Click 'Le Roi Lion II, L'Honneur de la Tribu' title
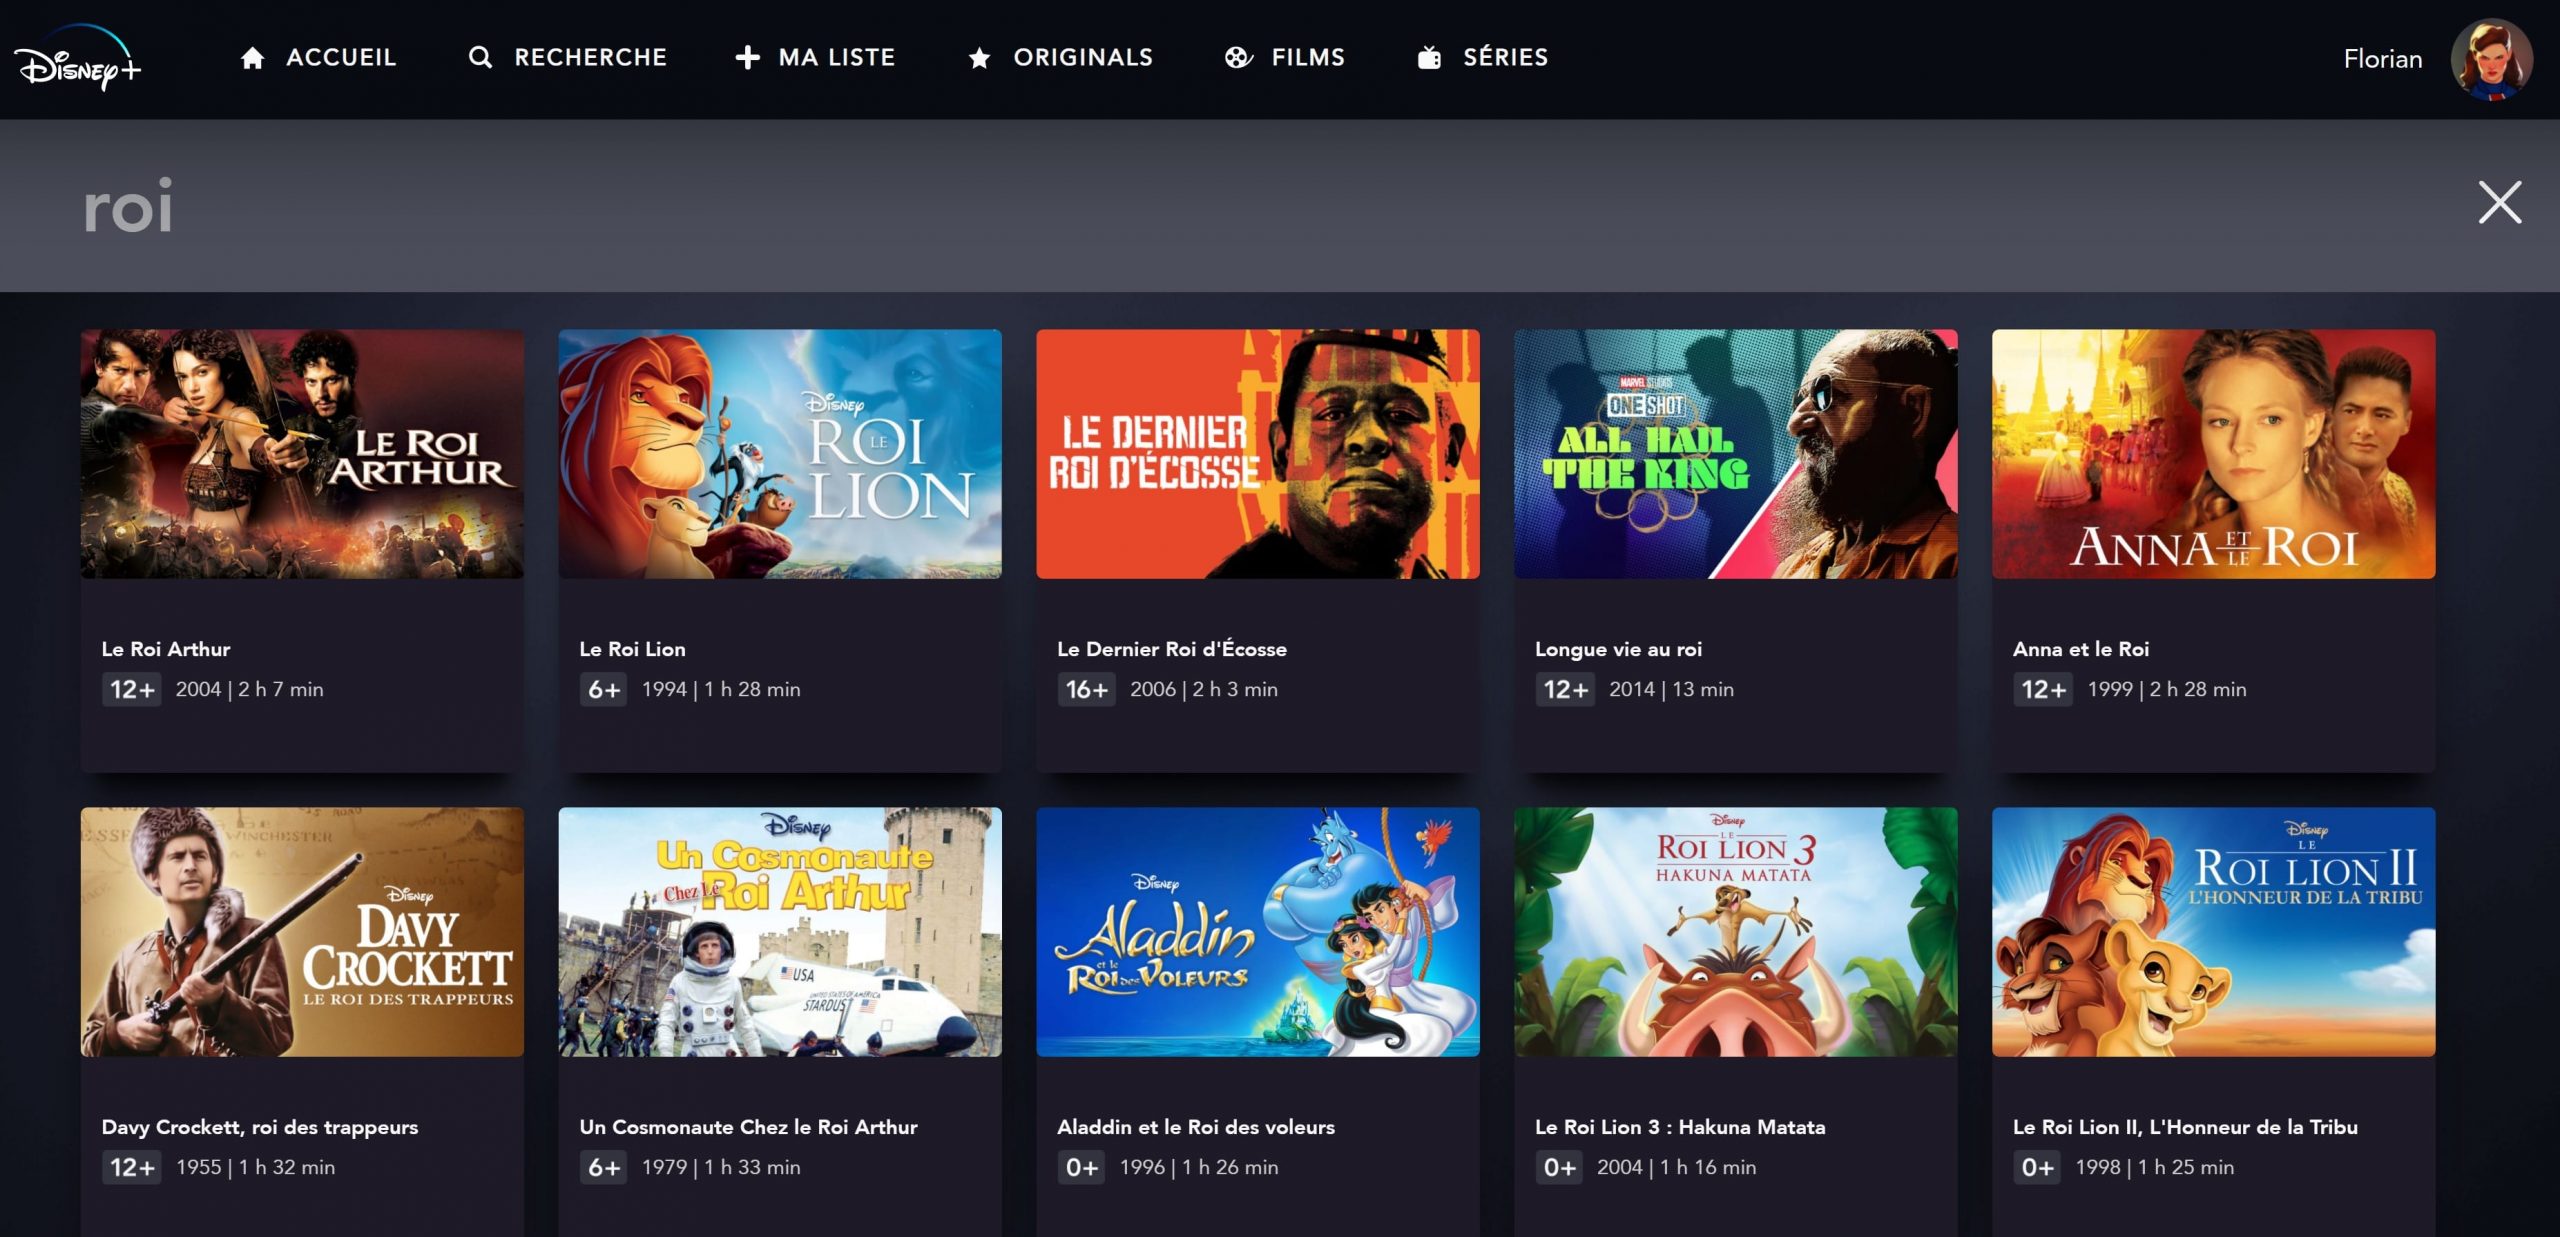 2185,1127
